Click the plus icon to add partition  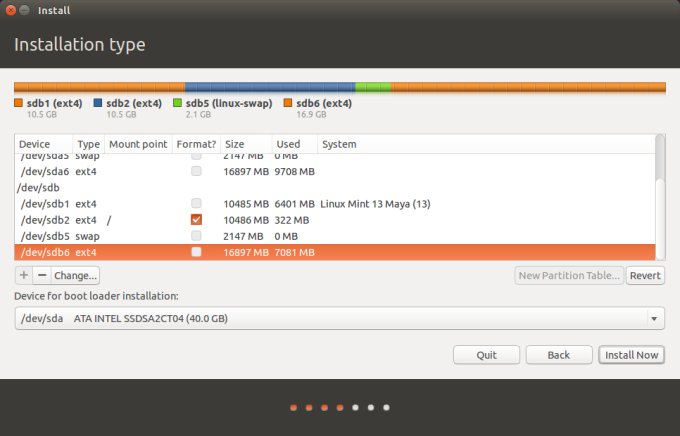24,275
